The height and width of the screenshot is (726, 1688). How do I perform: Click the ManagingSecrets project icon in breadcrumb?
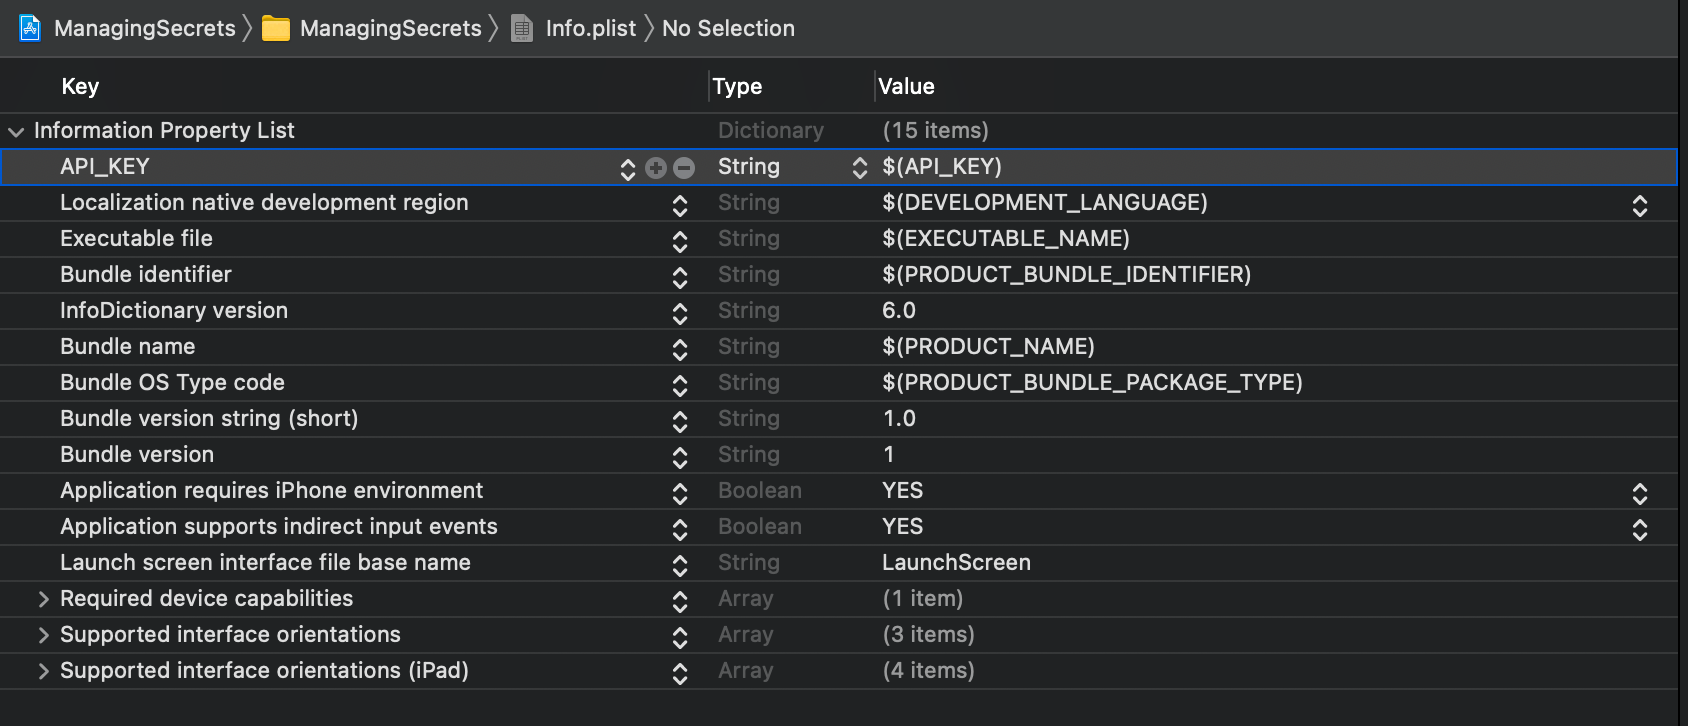tap(30, 28)
